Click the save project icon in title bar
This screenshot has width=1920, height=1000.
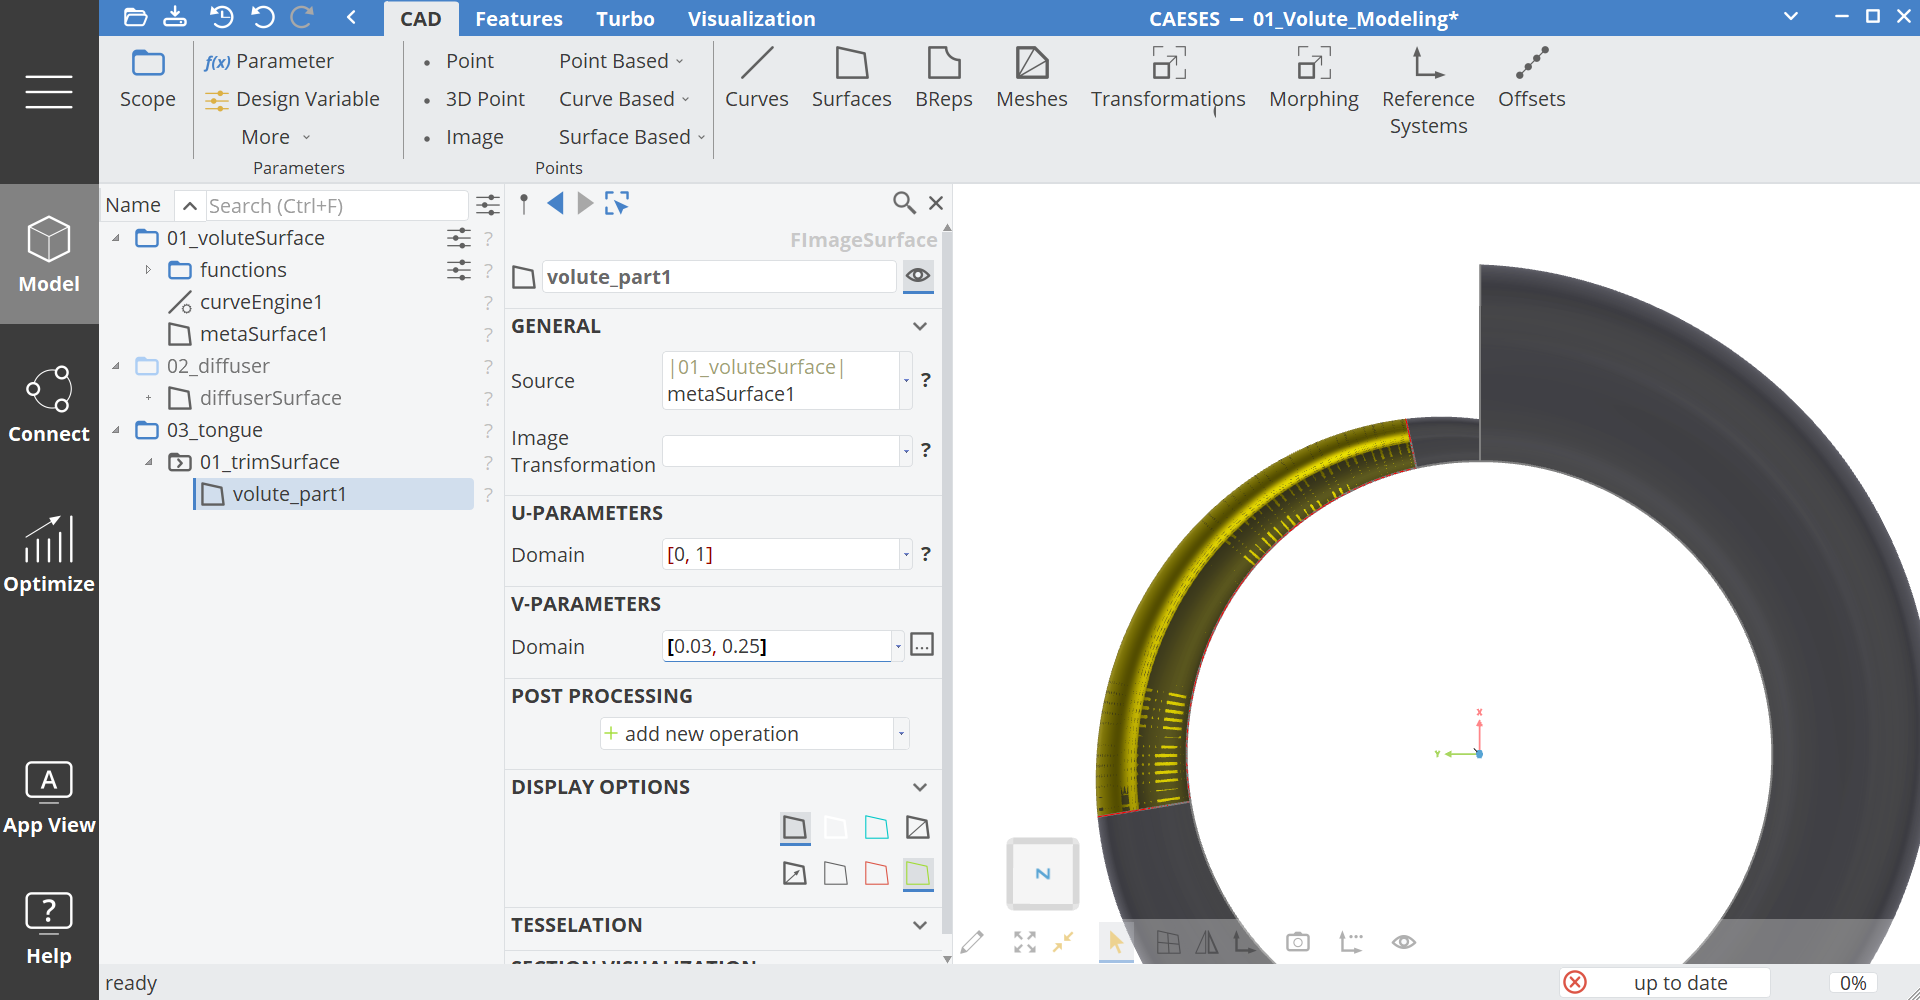pyautogui.click(x=175, y=17)
